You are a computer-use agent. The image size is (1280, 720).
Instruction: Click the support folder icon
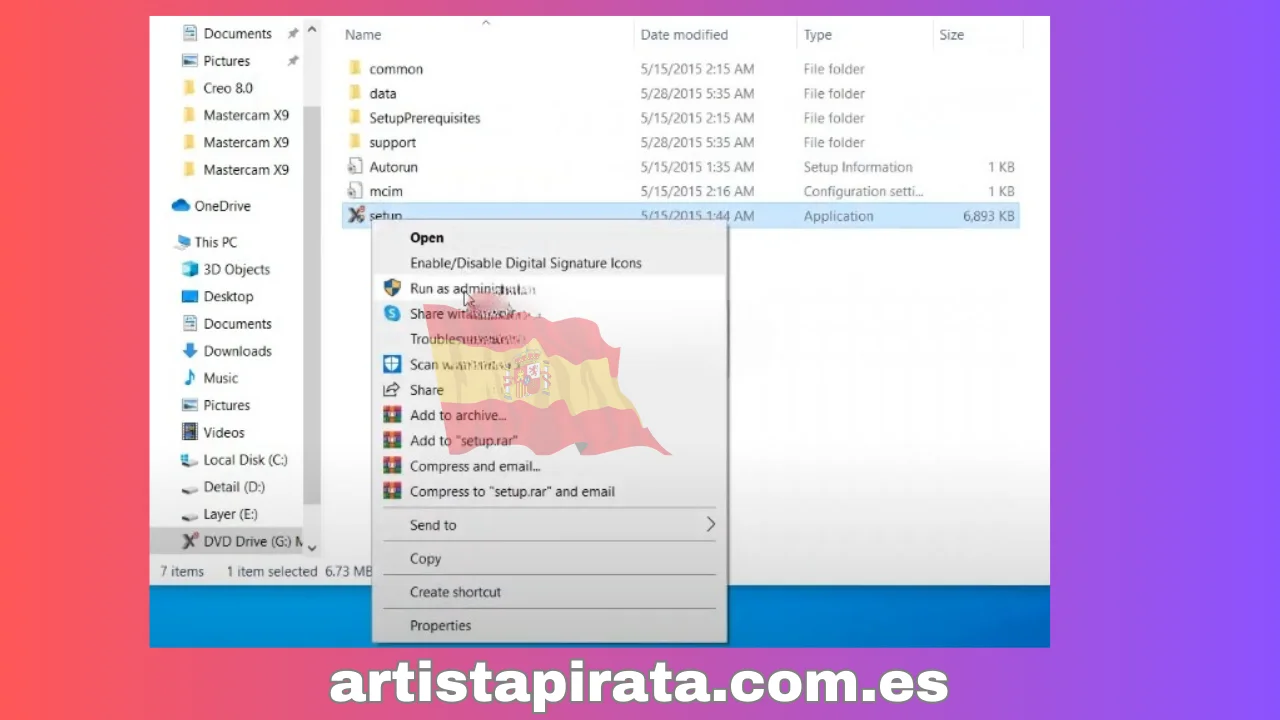(x=355, y=142)
